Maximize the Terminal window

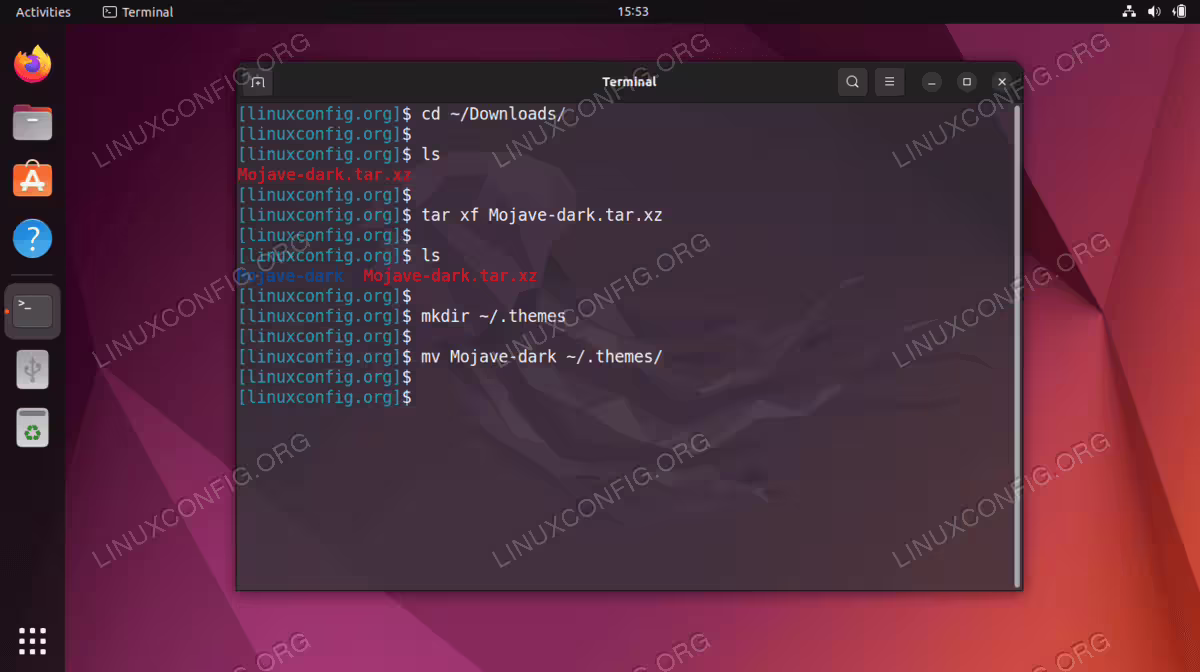[967, 82]
